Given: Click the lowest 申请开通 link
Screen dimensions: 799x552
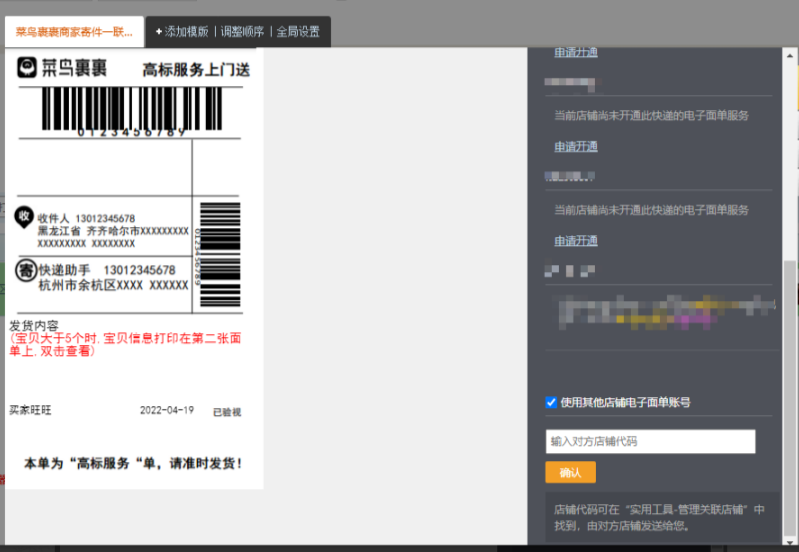Looking at the screenshot, I should pyautogui.click(x=576, y=241).
